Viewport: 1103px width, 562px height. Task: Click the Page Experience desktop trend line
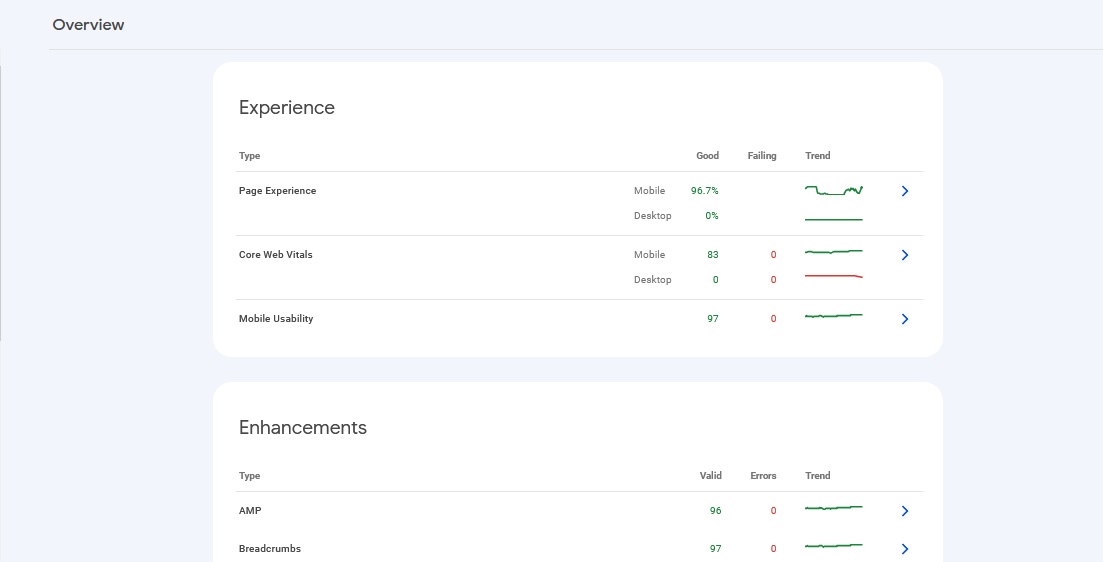833,218
